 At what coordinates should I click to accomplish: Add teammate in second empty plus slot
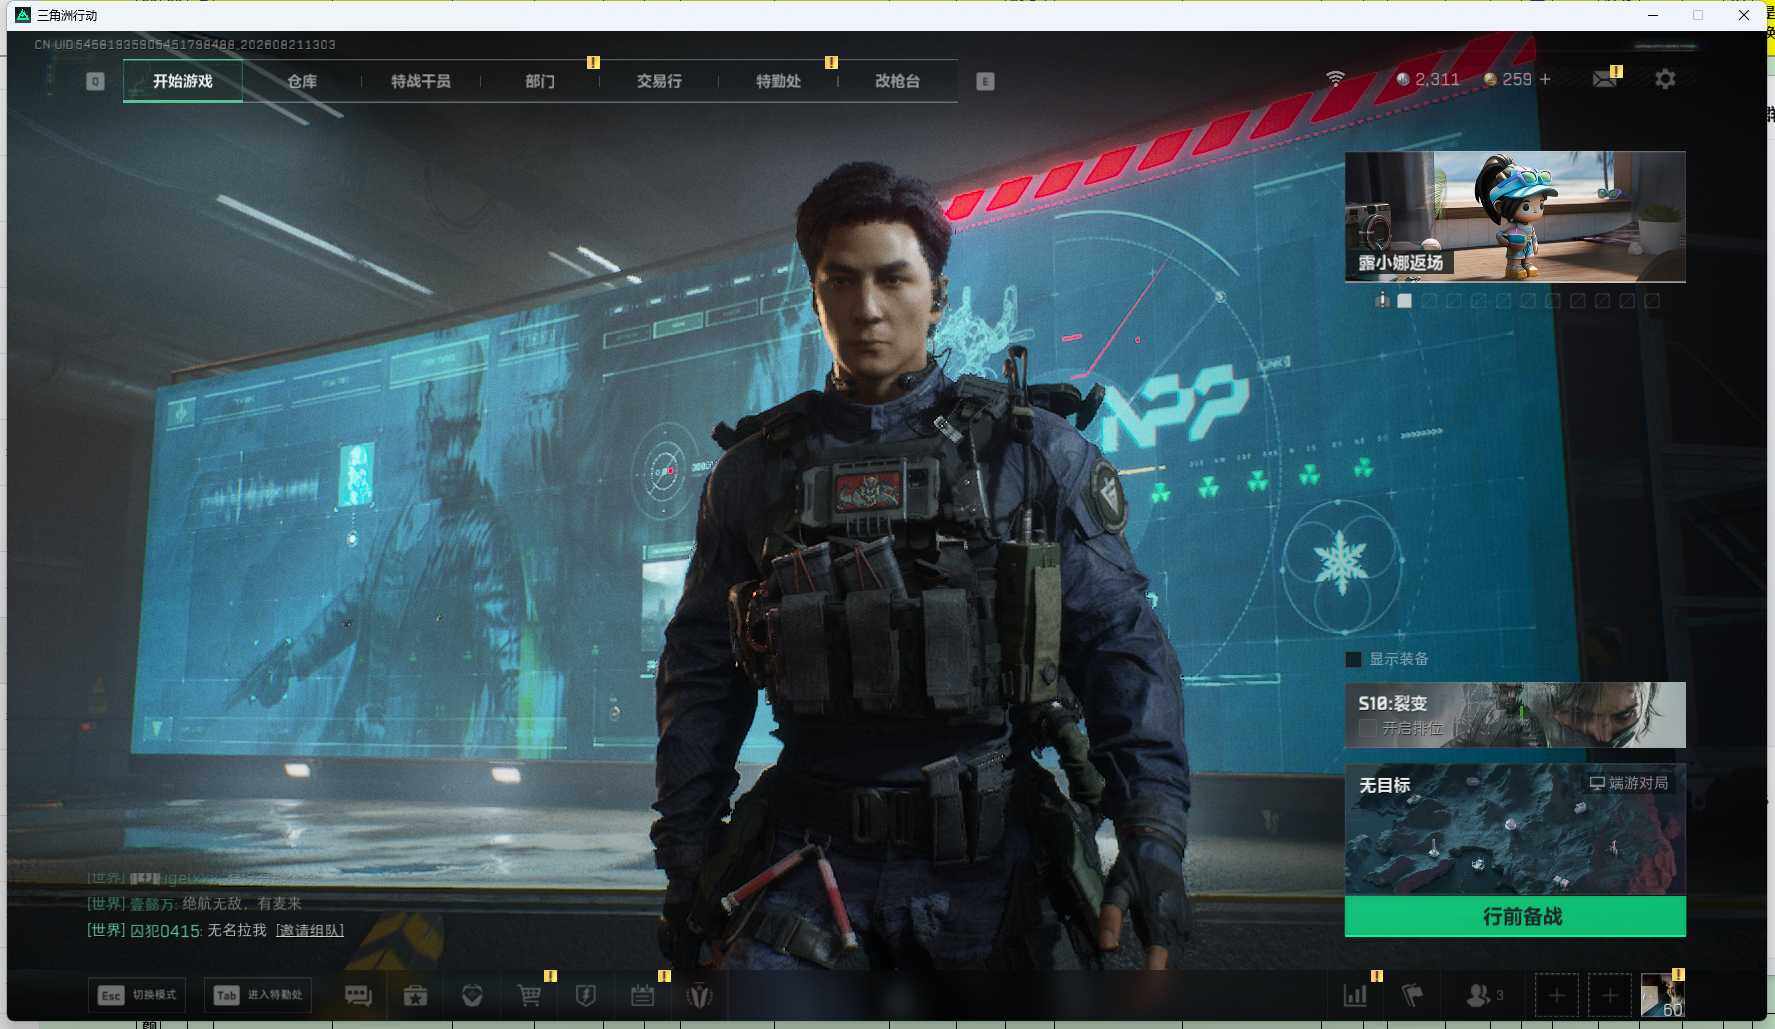[1609, 995]
